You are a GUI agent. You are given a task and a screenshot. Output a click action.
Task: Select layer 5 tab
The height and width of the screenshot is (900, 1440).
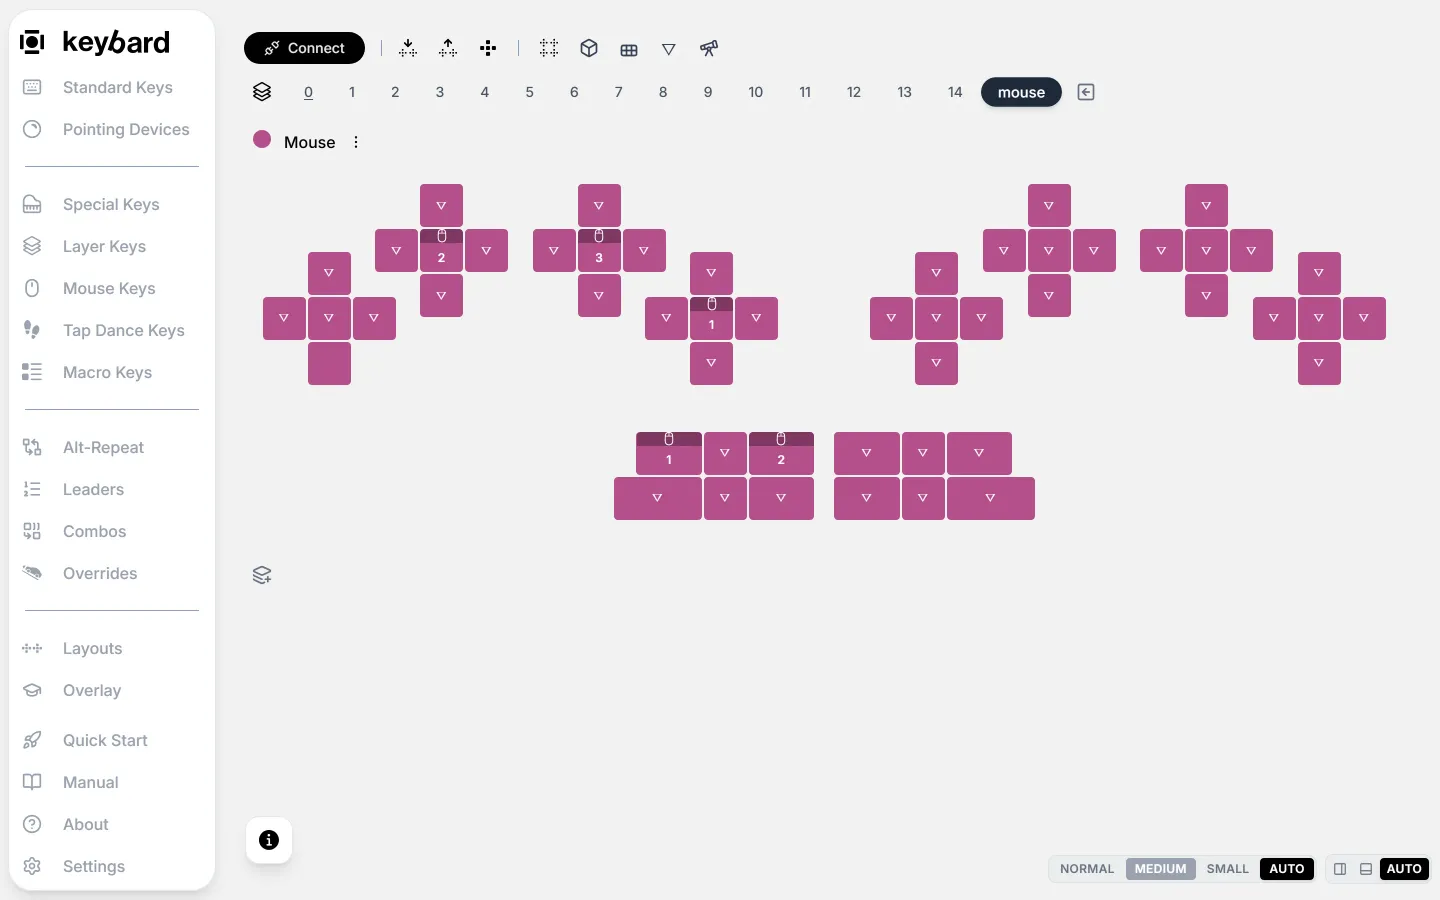(x=530, y=92)
